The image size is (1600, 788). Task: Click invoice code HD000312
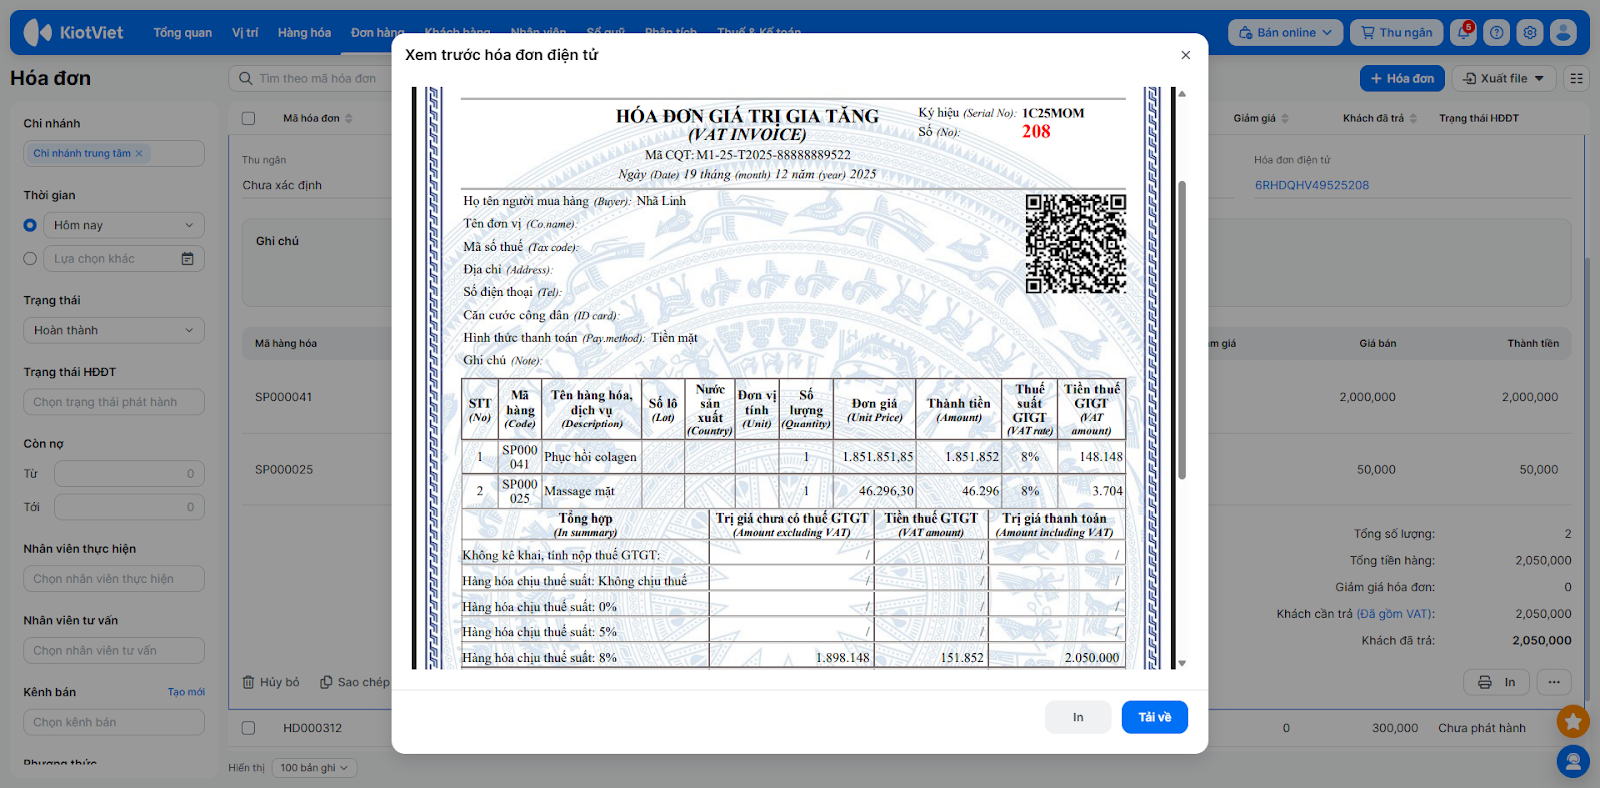point(312,728)
